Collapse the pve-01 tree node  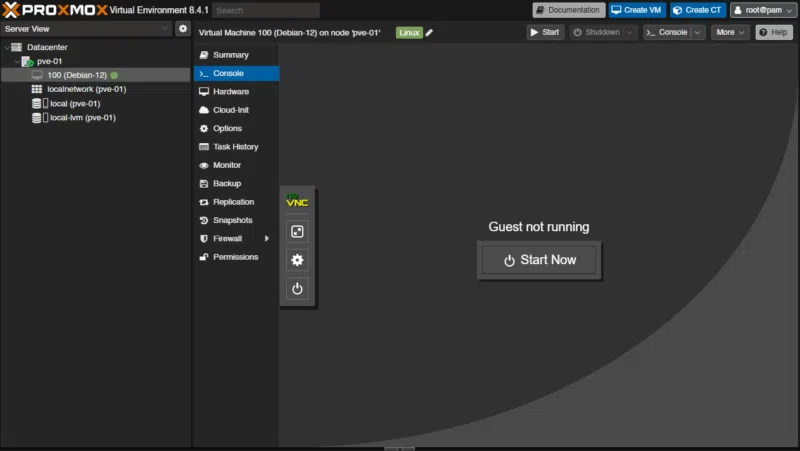pos(17,61)
